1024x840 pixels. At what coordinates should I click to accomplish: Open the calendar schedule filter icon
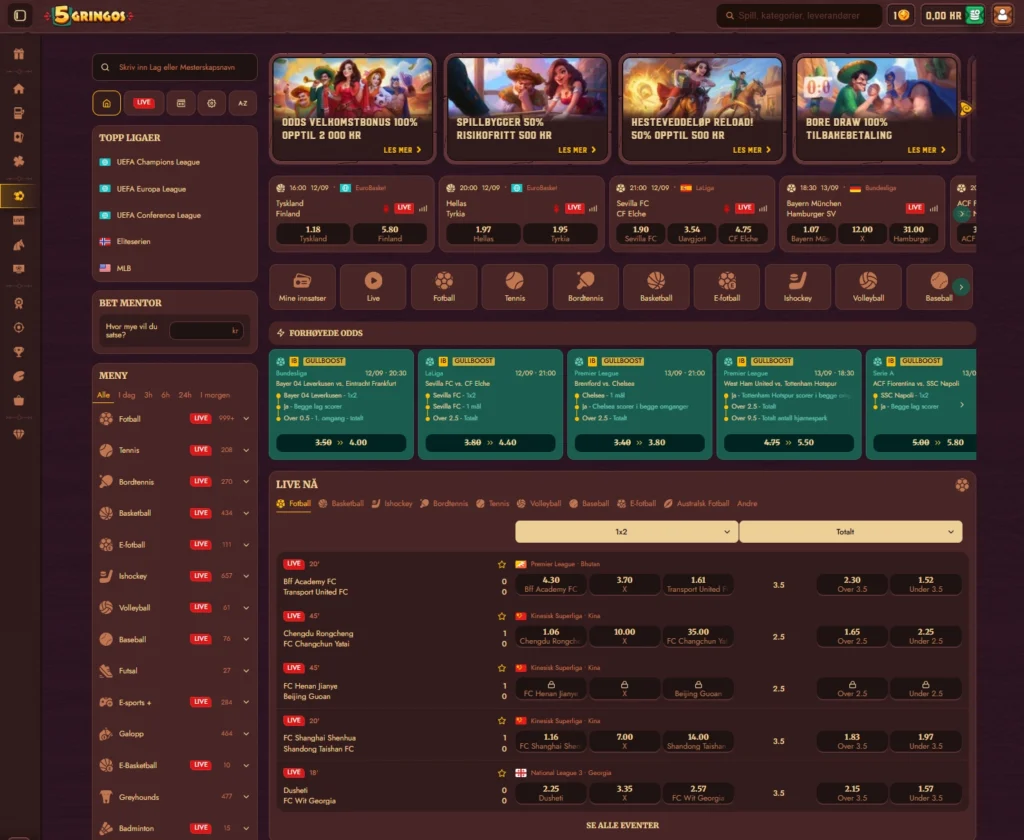pos(181,103)
